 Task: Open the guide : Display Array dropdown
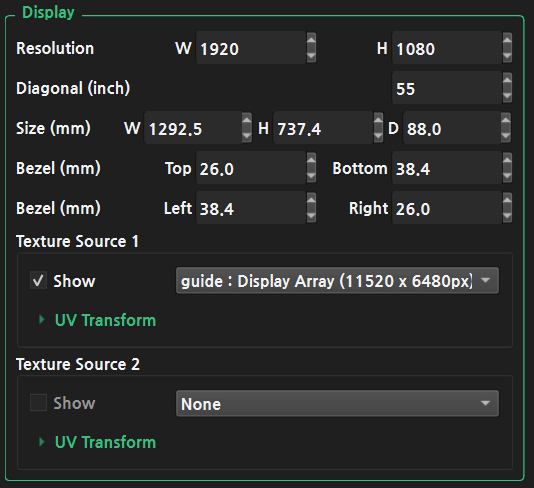coord(337,281)
